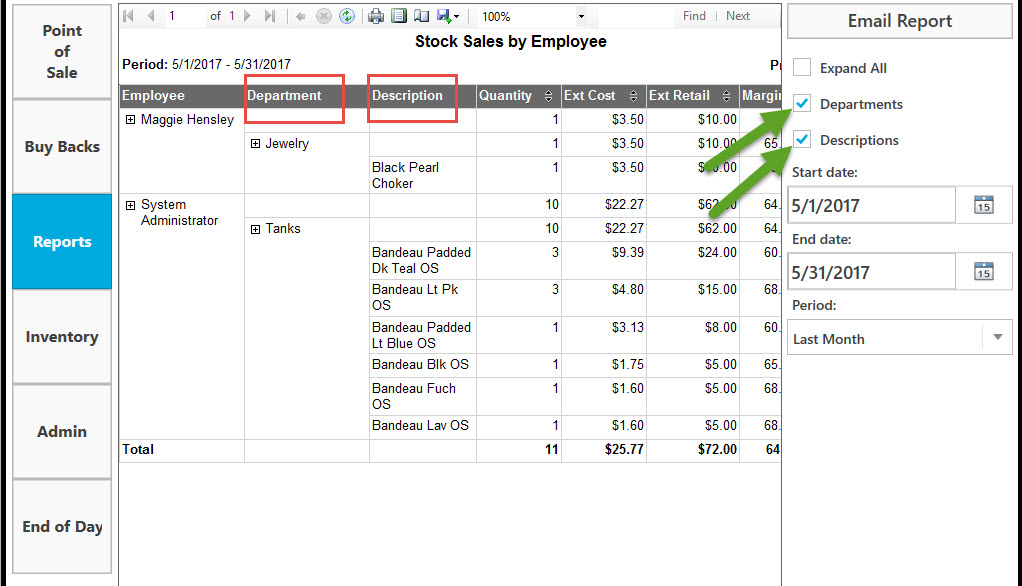Open the Inventory section
1022x586 pixels.
tap(62, 336)
